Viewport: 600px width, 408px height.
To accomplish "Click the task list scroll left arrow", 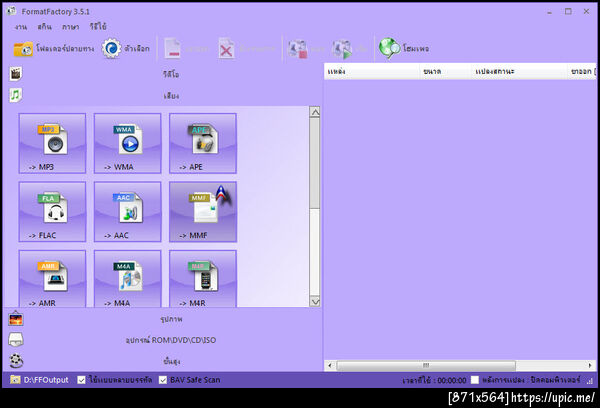I will tap(330, 365).
